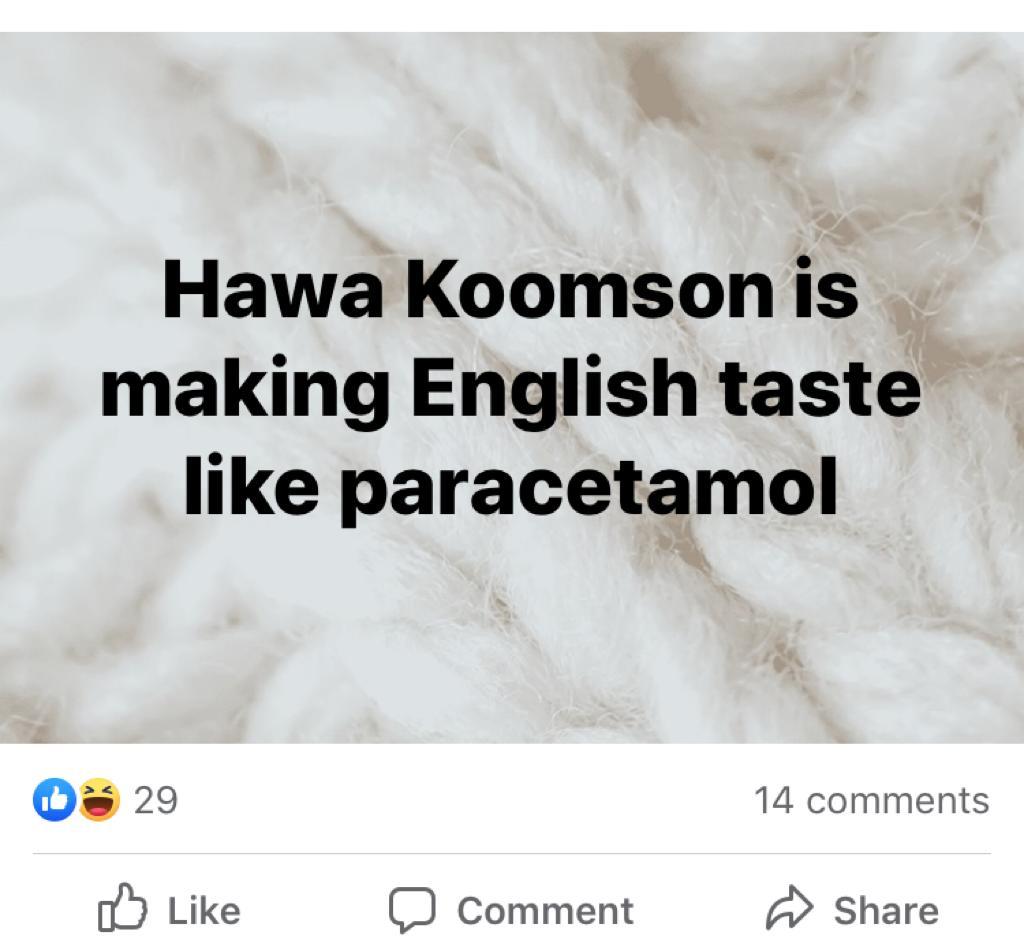Tap the Like button label
This screenshot has height=950, width=1024.
pyautogui.click(x=204, y=910)
